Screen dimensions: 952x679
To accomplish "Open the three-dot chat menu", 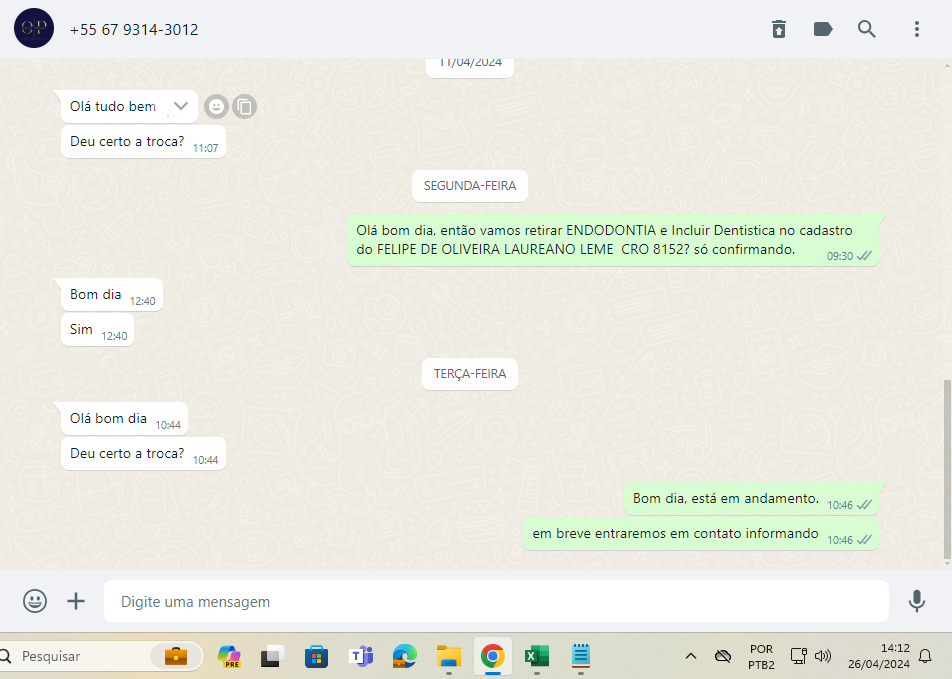I will [917, 29].
